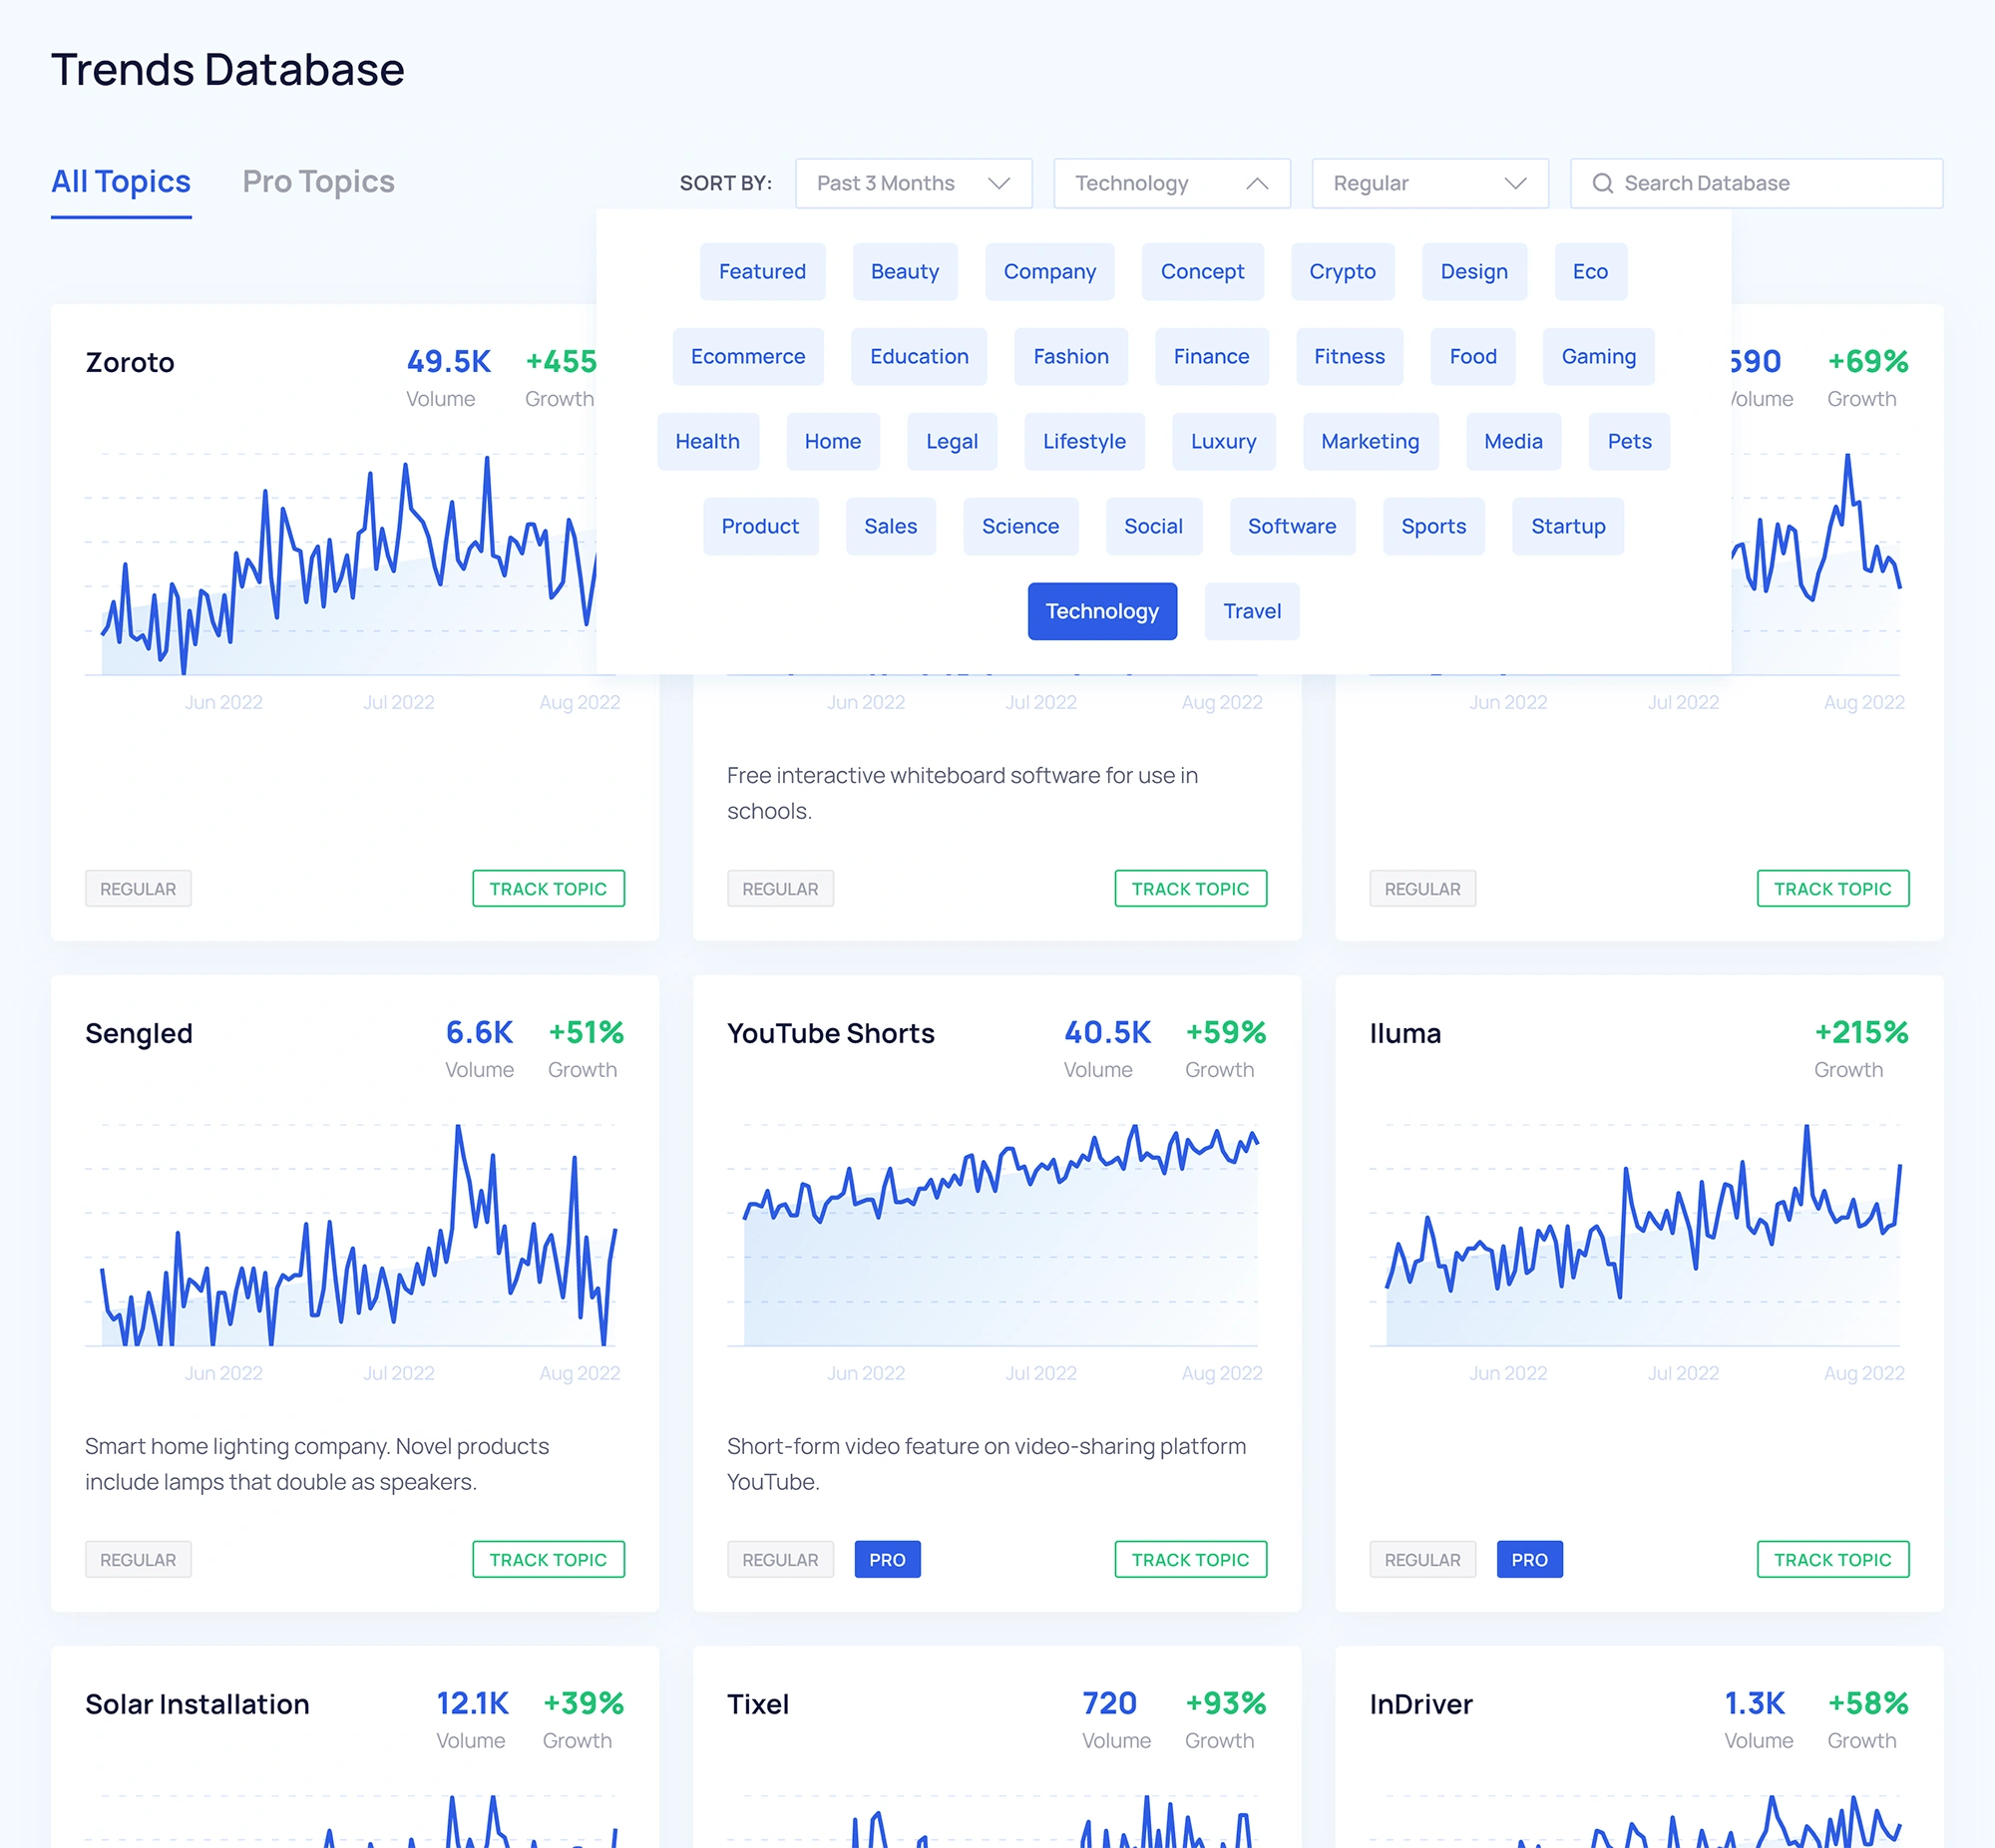
Task: Select the Startup category
Action: pos(1568,527)
